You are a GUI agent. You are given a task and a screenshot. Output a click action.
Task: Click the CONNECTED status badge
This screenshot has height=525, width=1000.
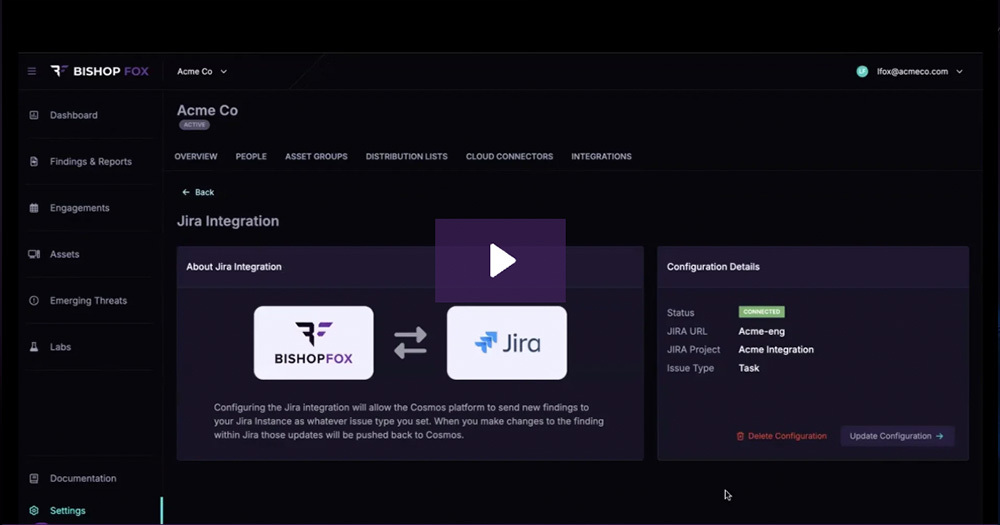[x=761, y=312]
